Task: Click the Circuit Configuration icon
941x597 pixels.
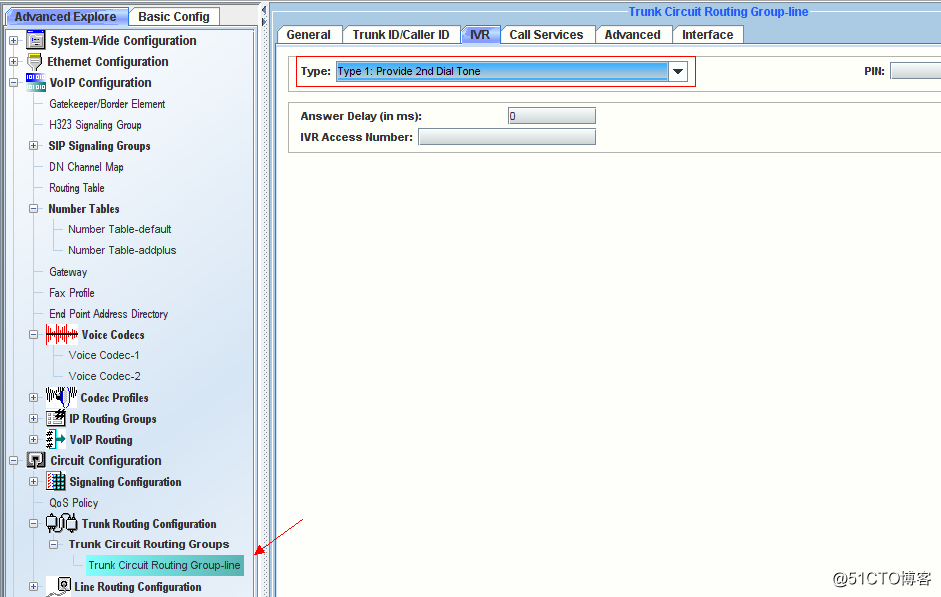Action: (36, 460)
